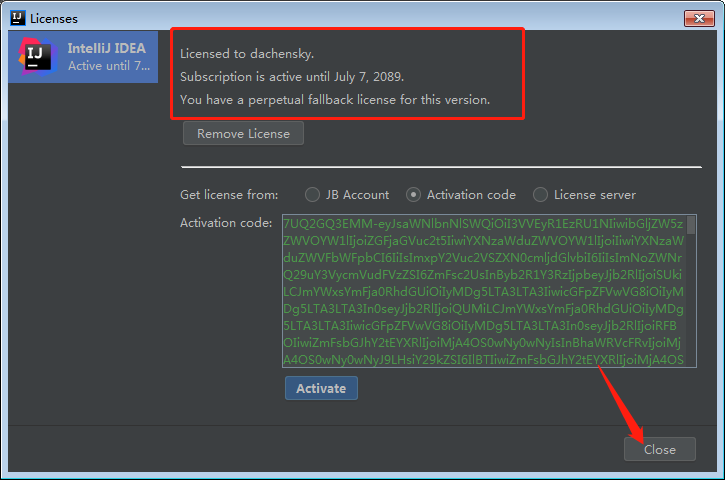725x480 pixels.
Task: Click the perpetual fallback license message
Action: (x=335, y=100)
